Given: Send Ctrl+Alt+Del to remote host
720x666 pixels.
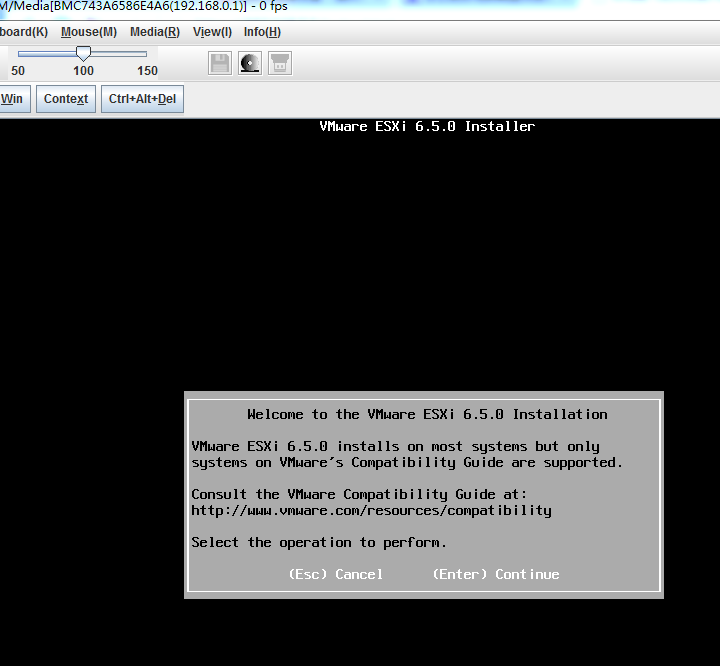Looking at the screenshot, I should pyautogui.click(x=142, y=99).
